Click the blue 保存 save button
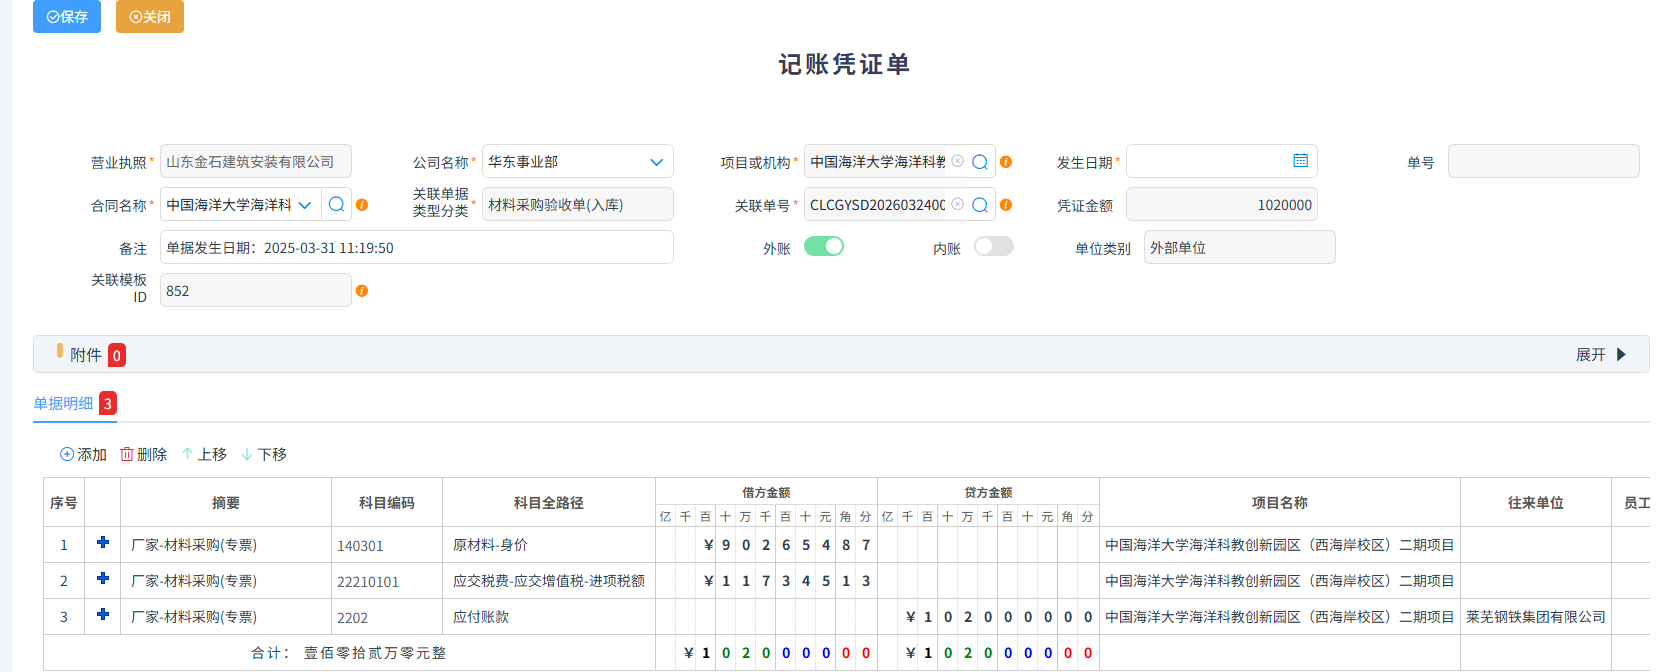Image resolution: width=1664 pixels, height=672 pixels. pos(67,16)
